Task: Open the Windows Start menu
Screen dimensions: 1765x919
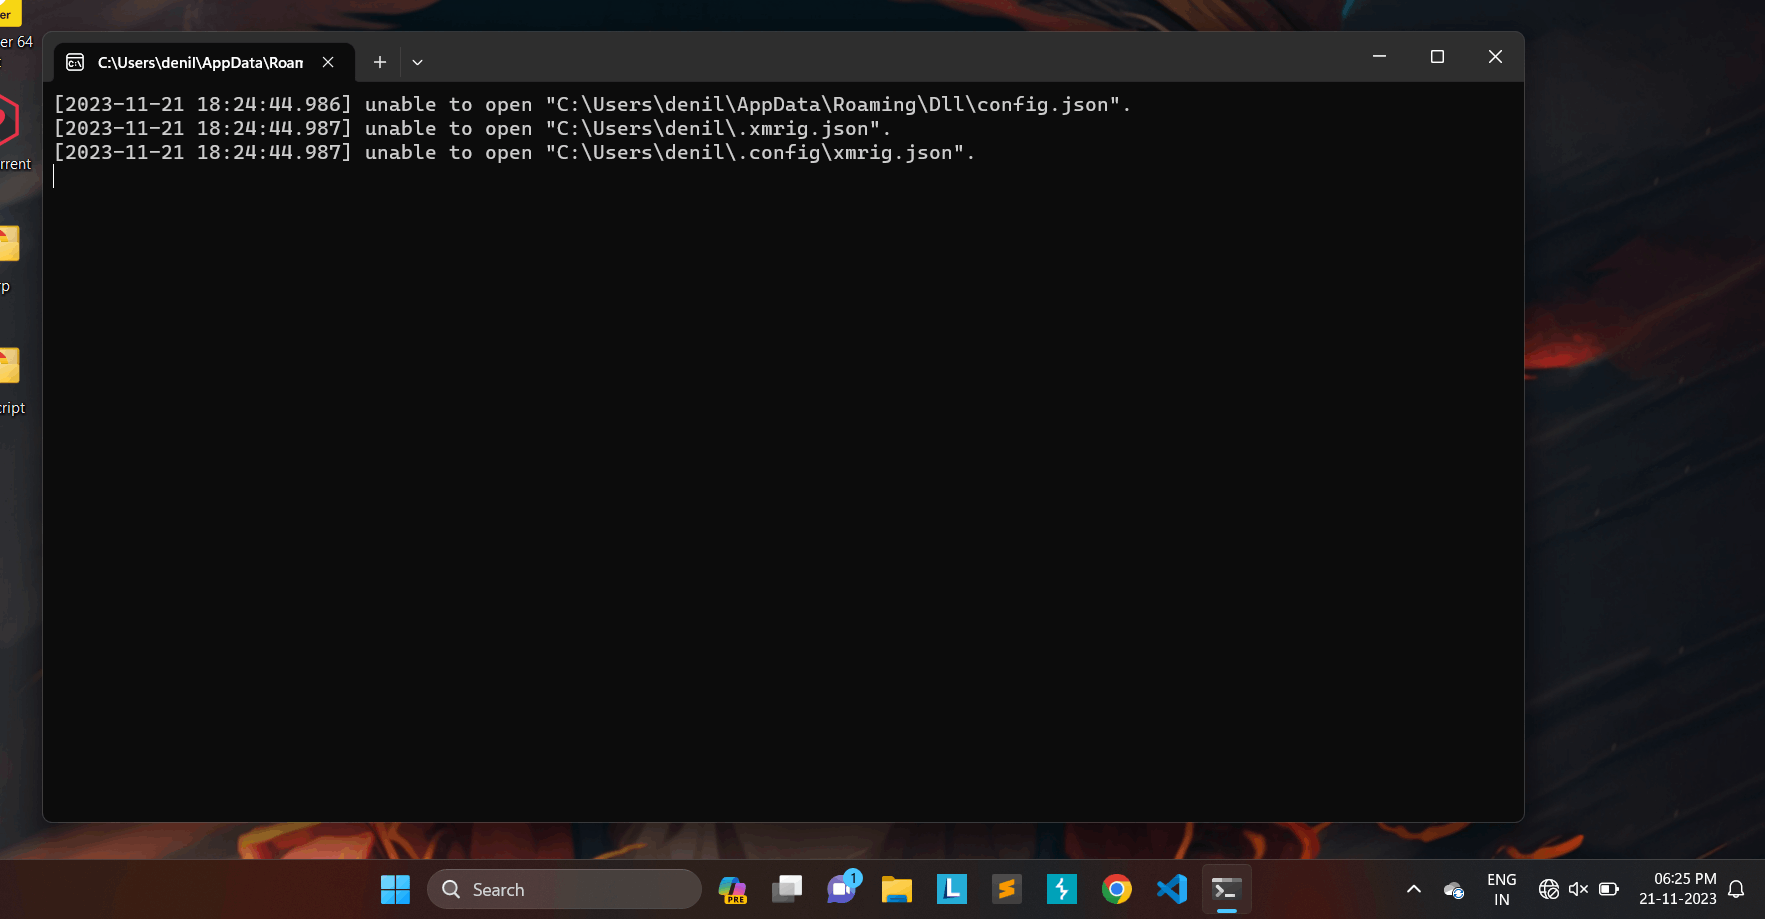Action: [x=395, y=889]
